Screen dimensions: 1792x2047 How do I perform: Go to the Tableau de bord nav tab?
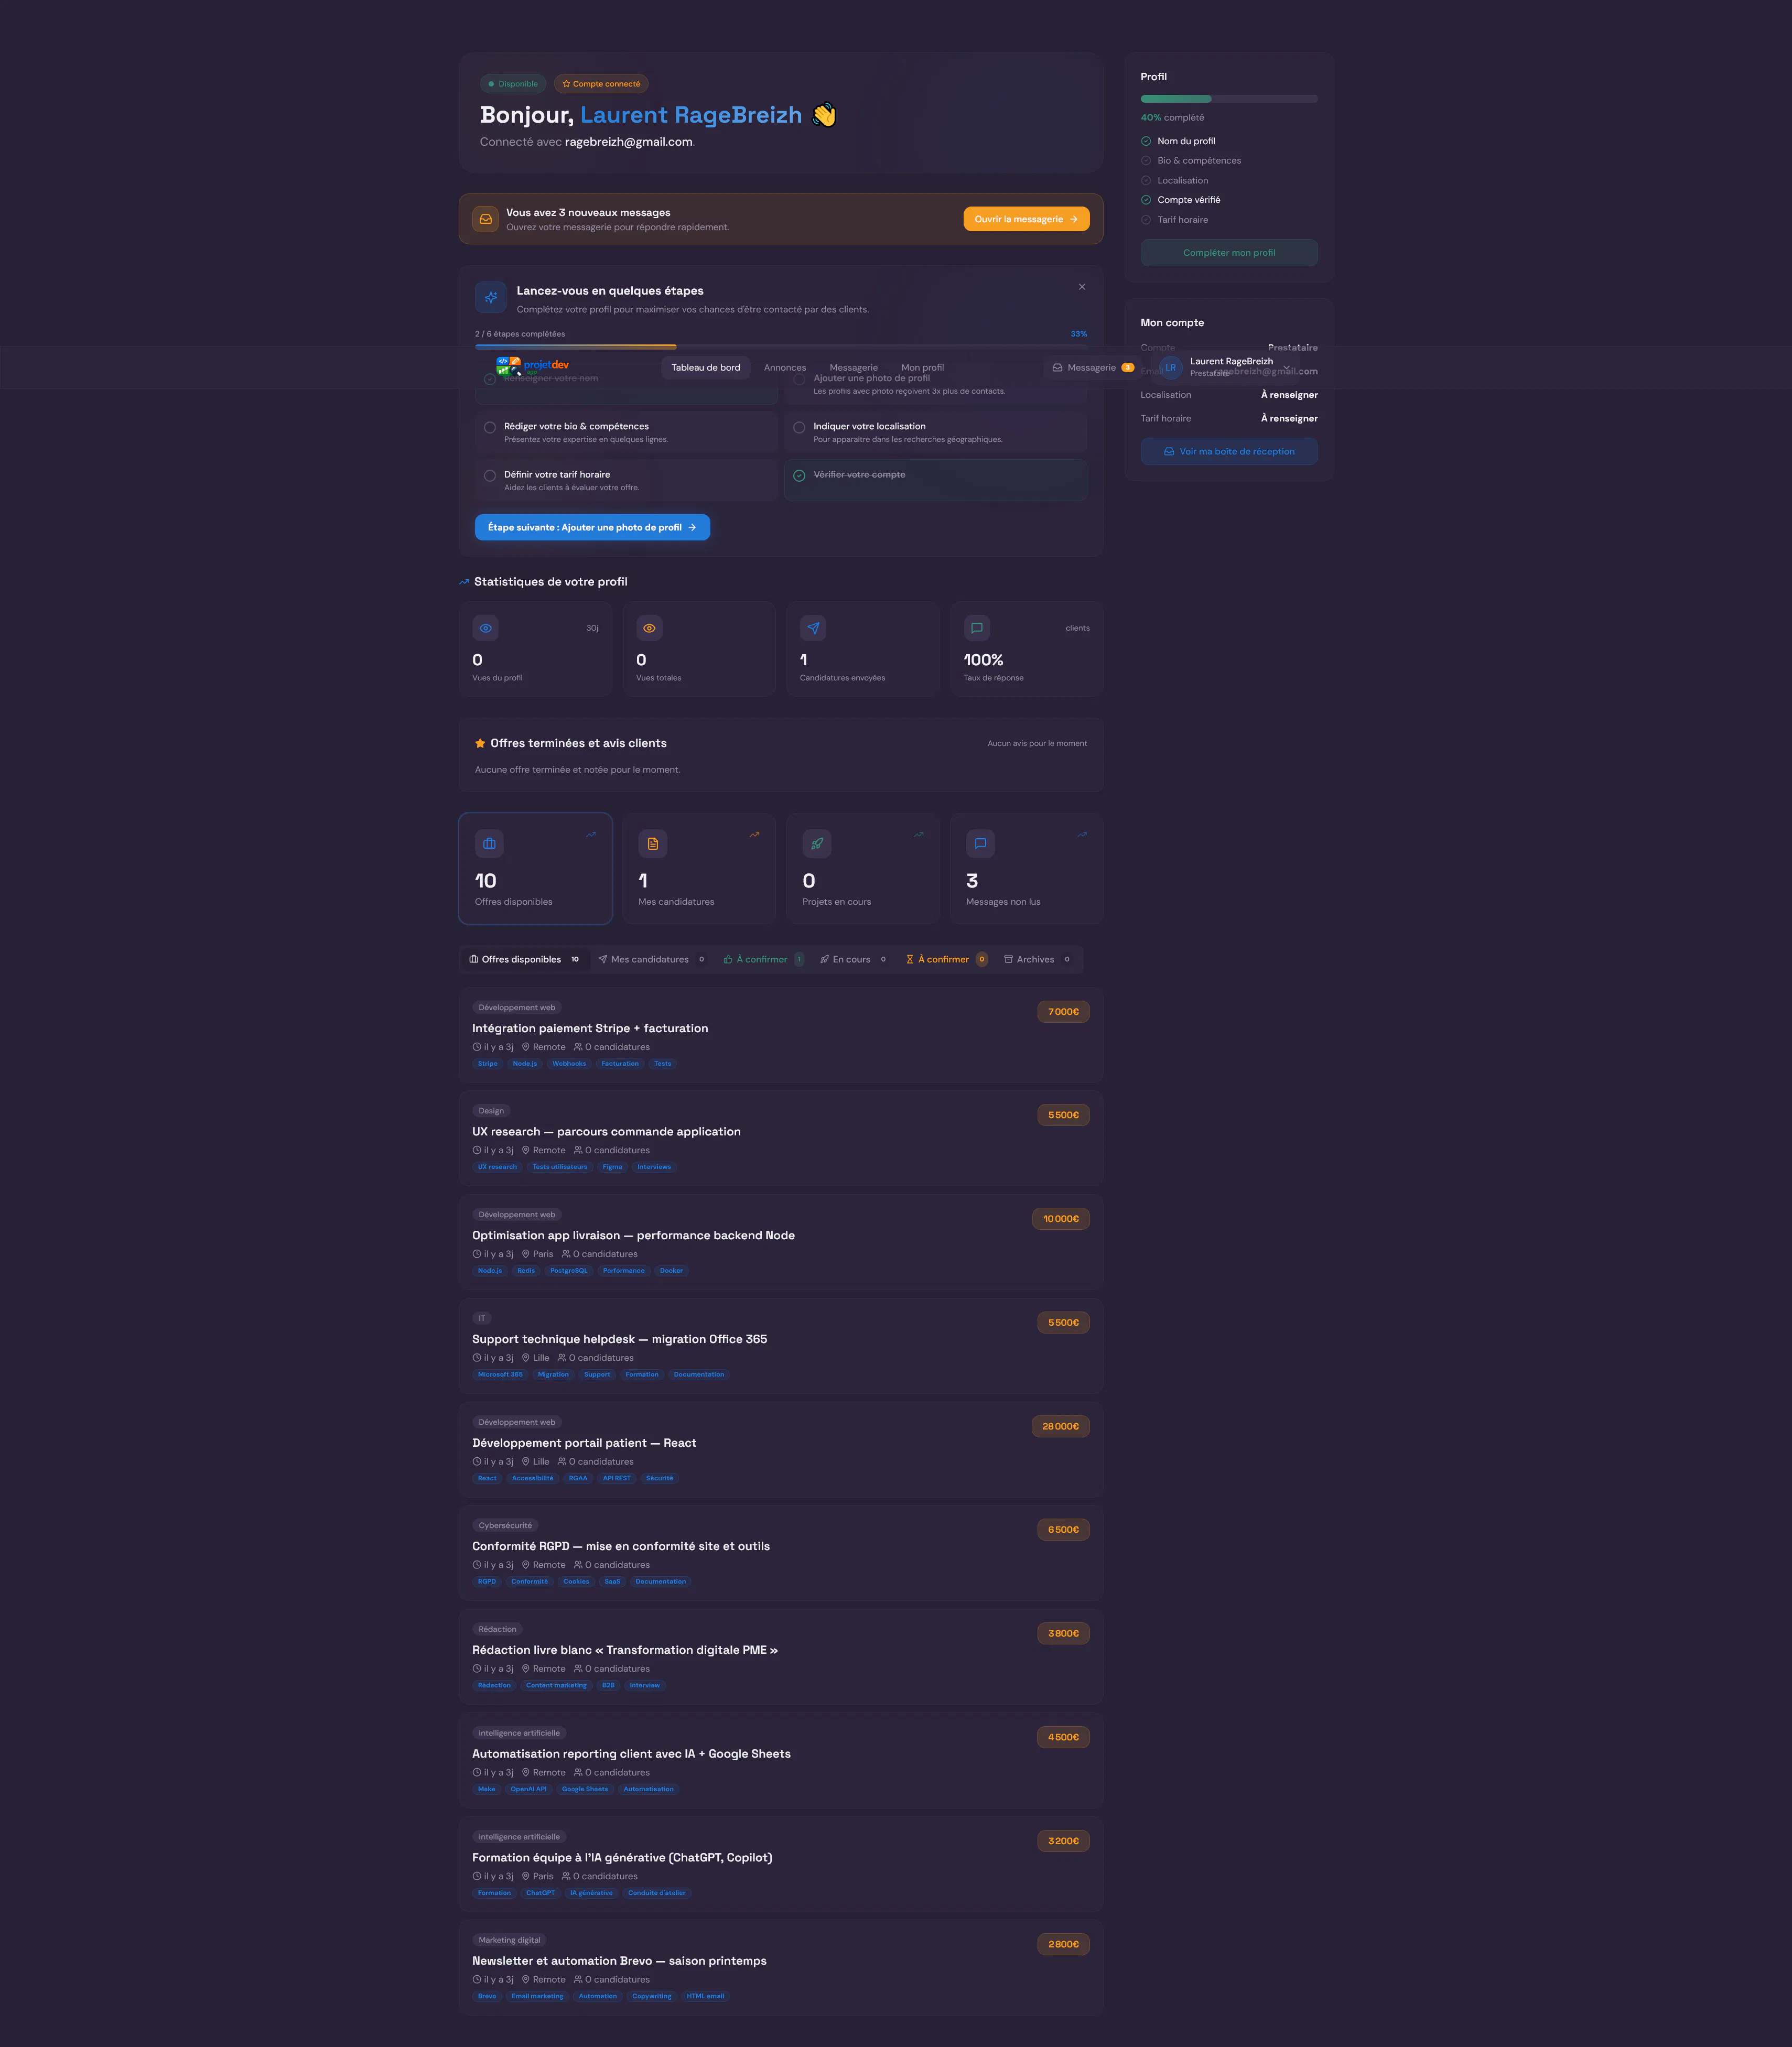point(706,367)
